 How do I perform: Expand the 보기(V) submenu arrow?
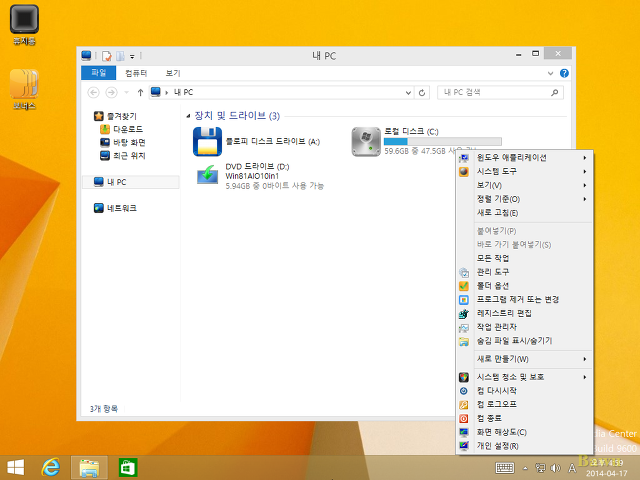point(585,185)
